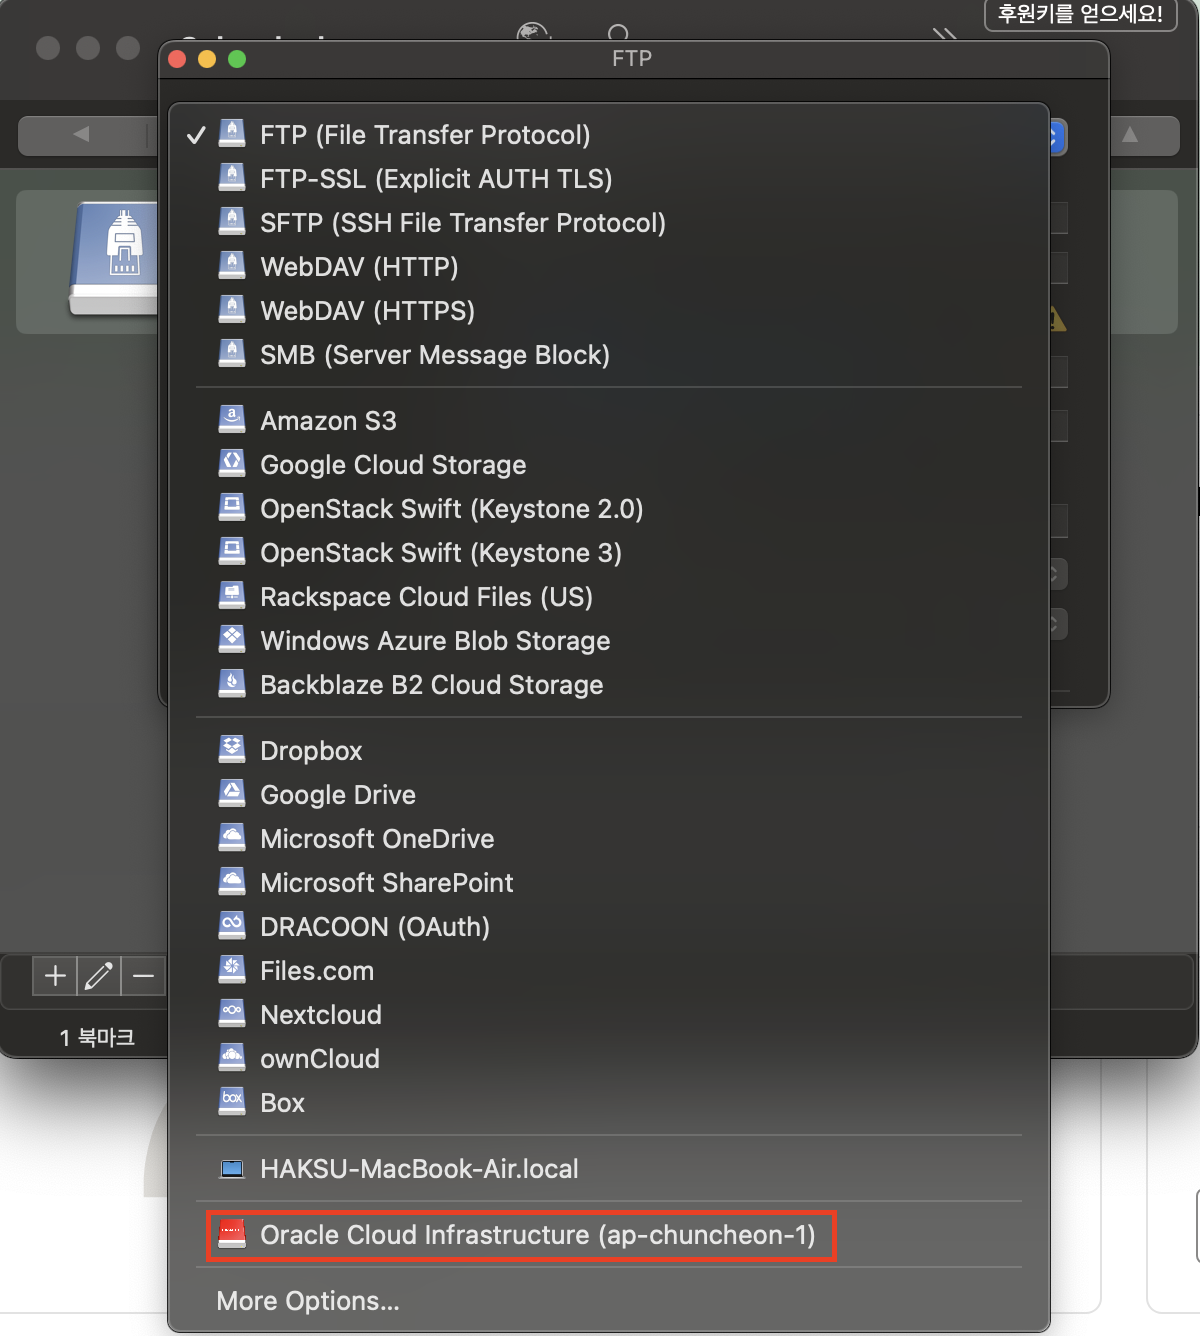Click the donation key button at top
This screenshot has height=1336, width=1200.
point(1080,14)
